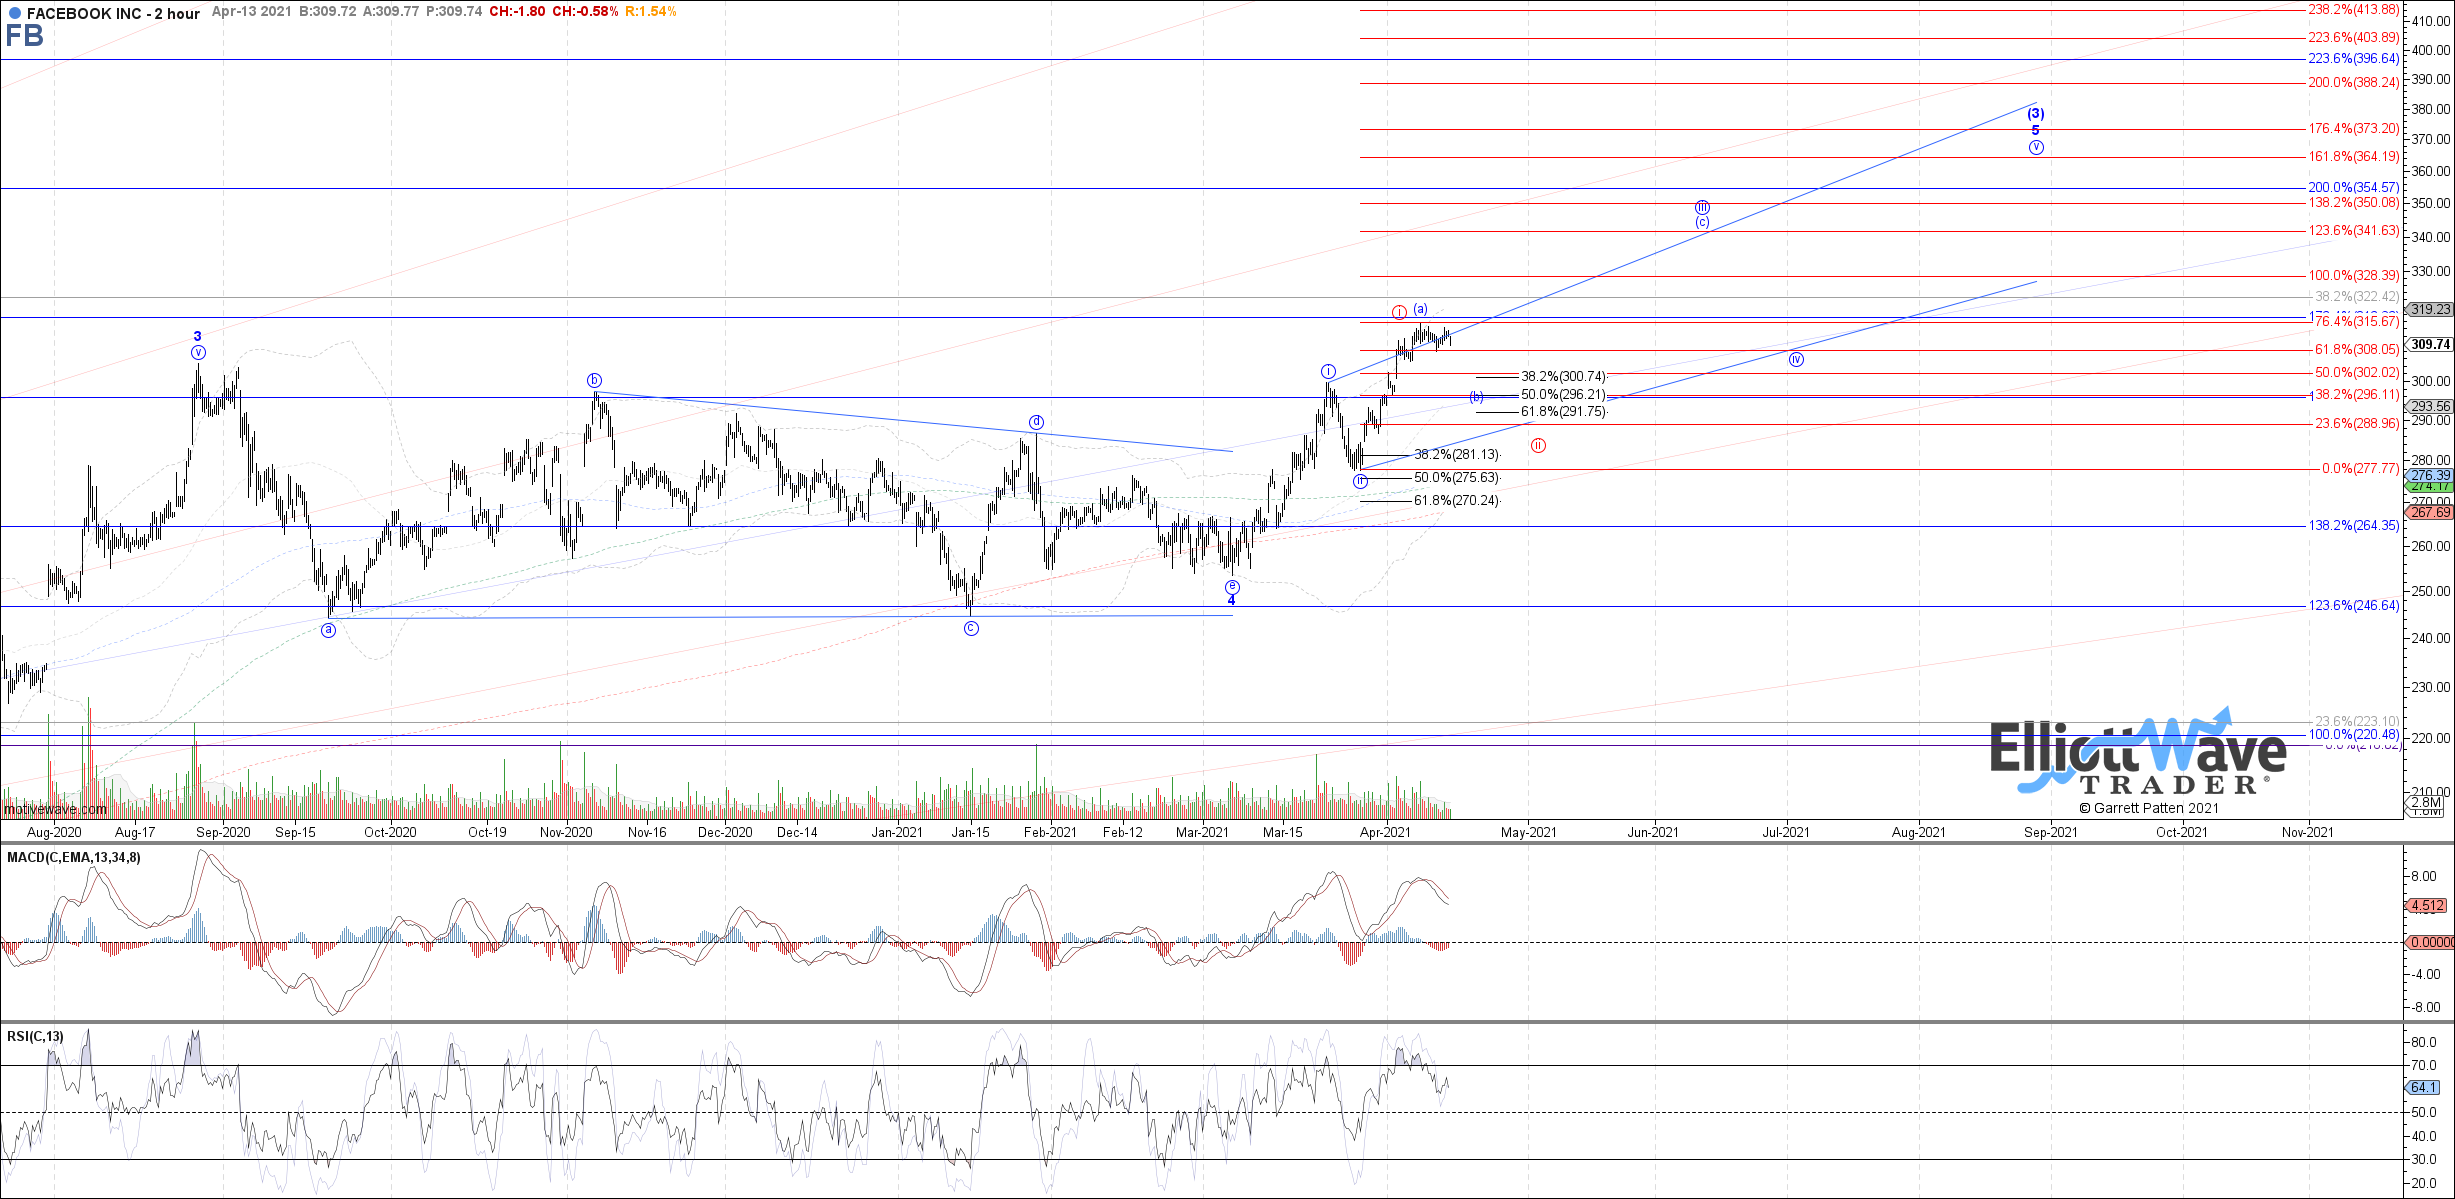The height and width of the screenshot is (1199, 2455).
Task: Click the '(3)' wave target label
Action: pyautogui.click(x=2035, y=114)
